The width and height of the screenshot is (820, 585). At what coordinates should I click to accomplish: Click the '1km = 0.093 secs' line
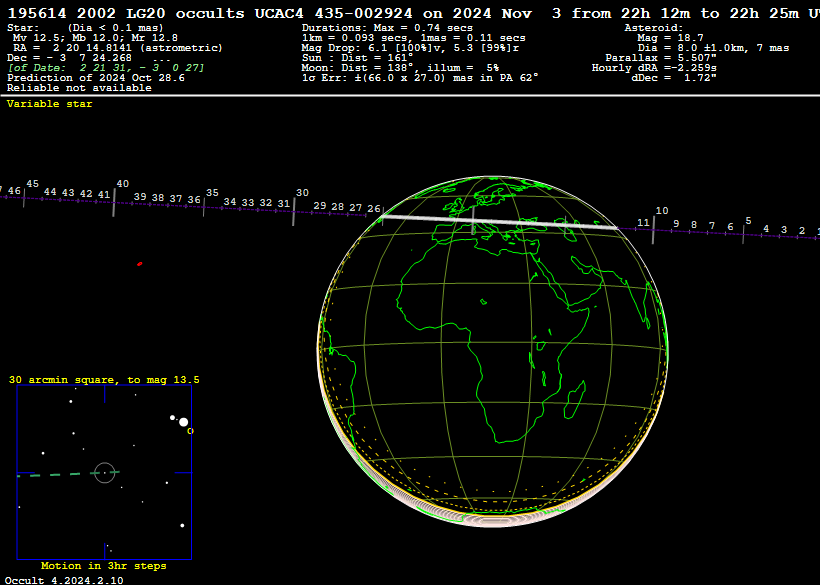pyautogui.click(x=414, y=38)
